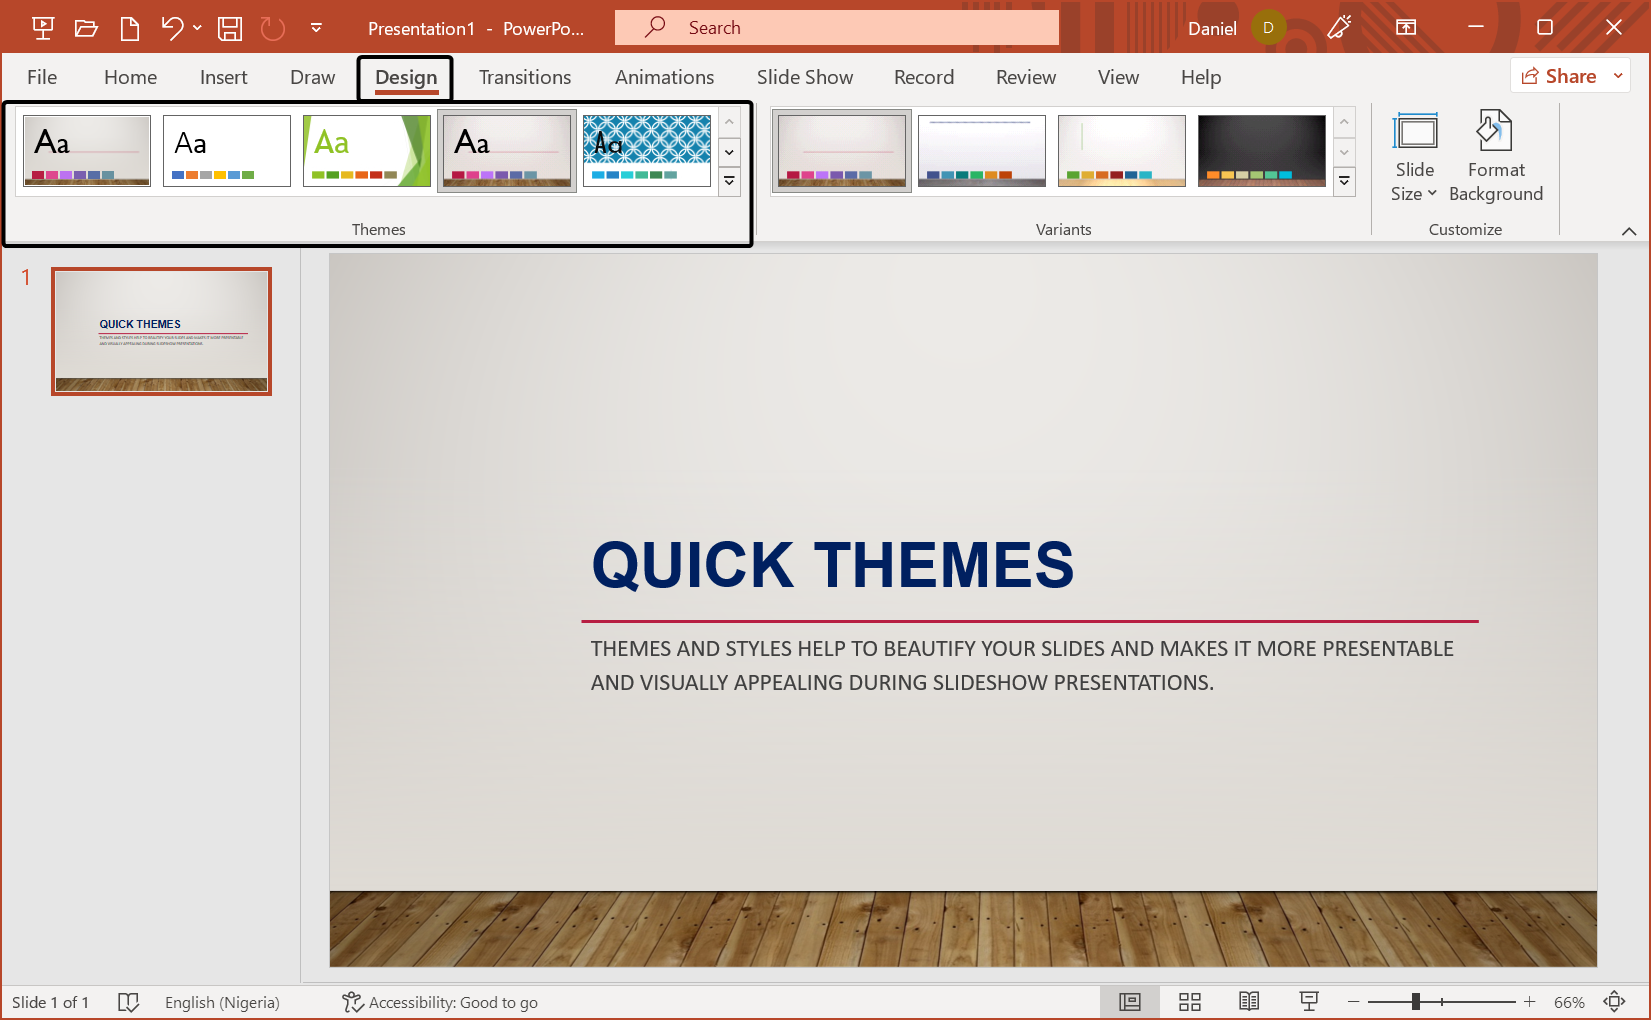Click the Start From Beginning presentation icon
The width and height of the screenshot is (1651, 1020).
[x=42, y=27]
